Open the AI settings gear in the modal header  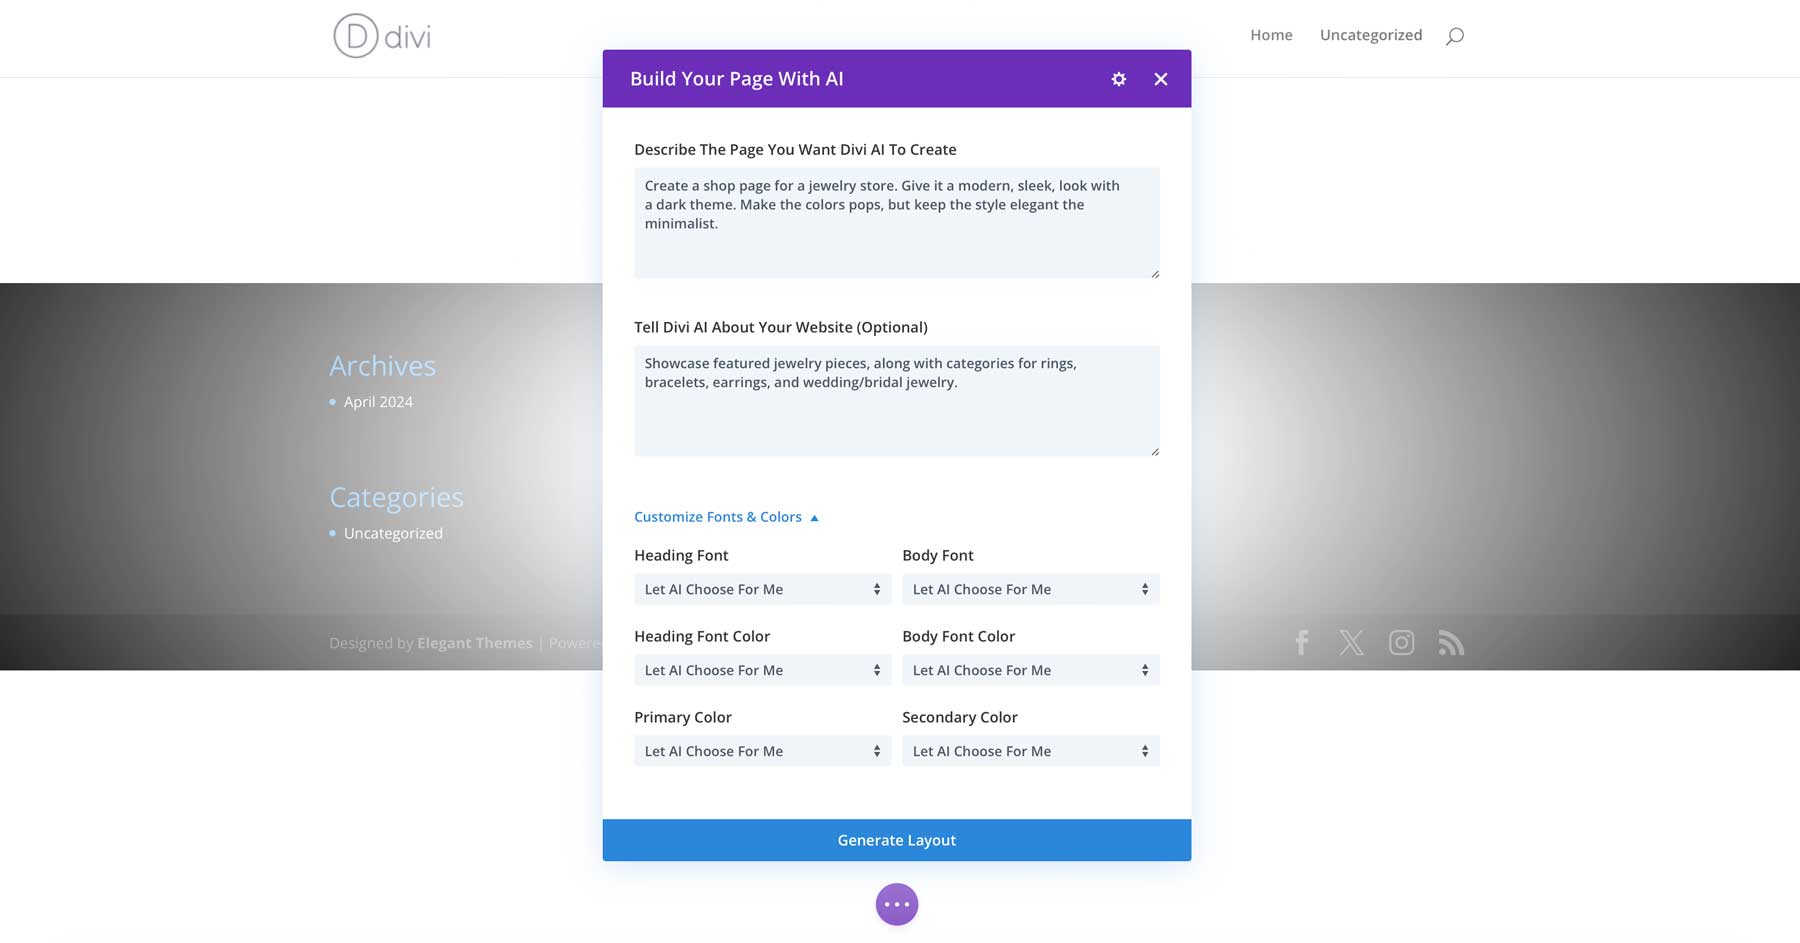pyautogui.click(x=1118, y=79)
